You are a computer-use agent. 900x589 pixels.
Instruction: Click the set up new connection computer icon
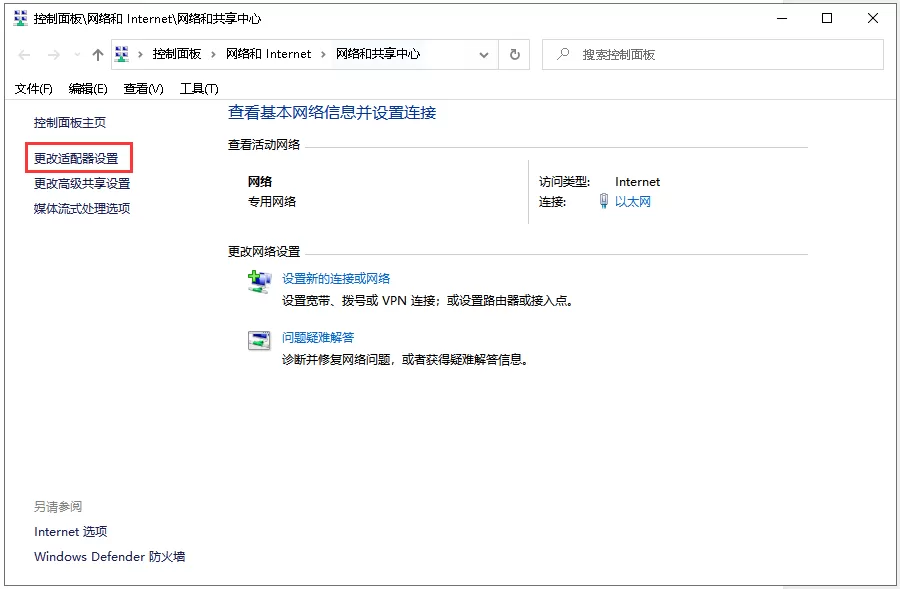[259, 279]
